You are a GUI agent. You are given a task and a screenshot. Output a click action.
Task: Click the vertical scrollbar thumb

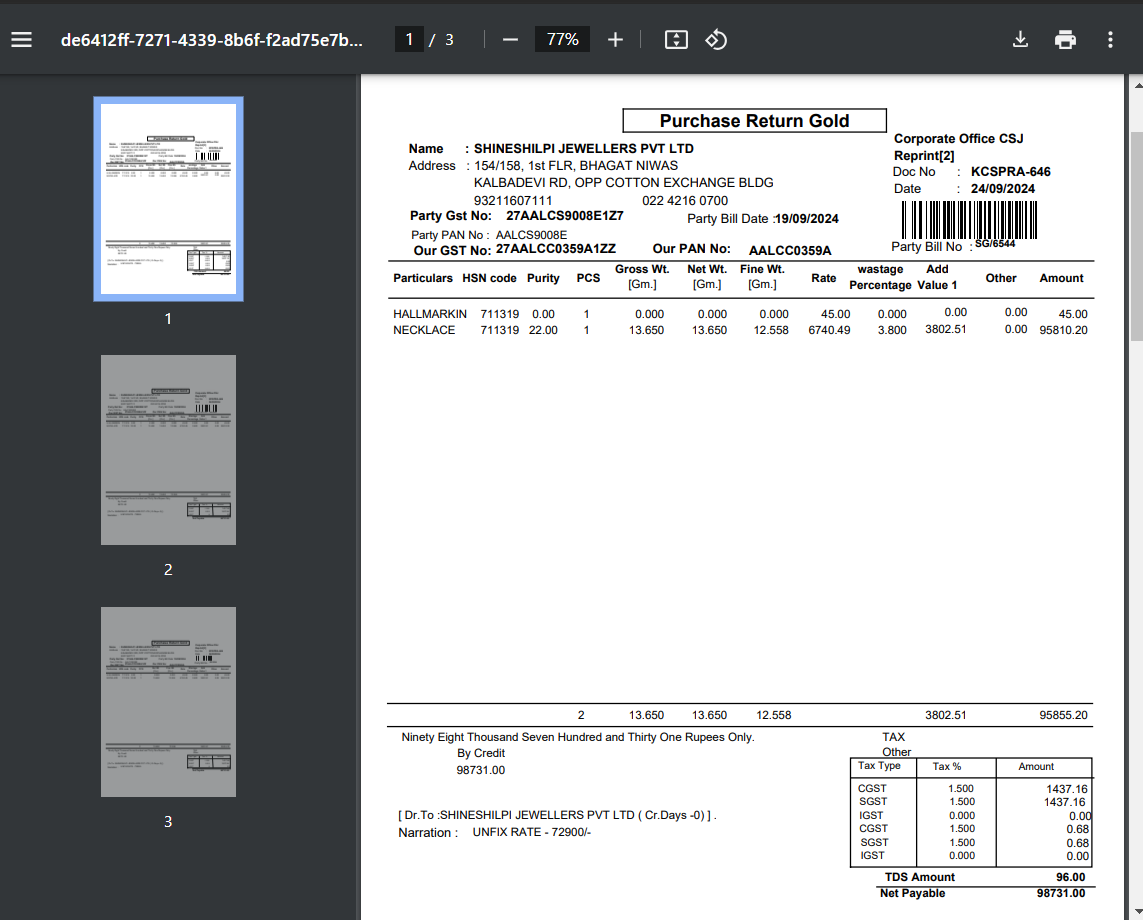[x=1136, y=236]
